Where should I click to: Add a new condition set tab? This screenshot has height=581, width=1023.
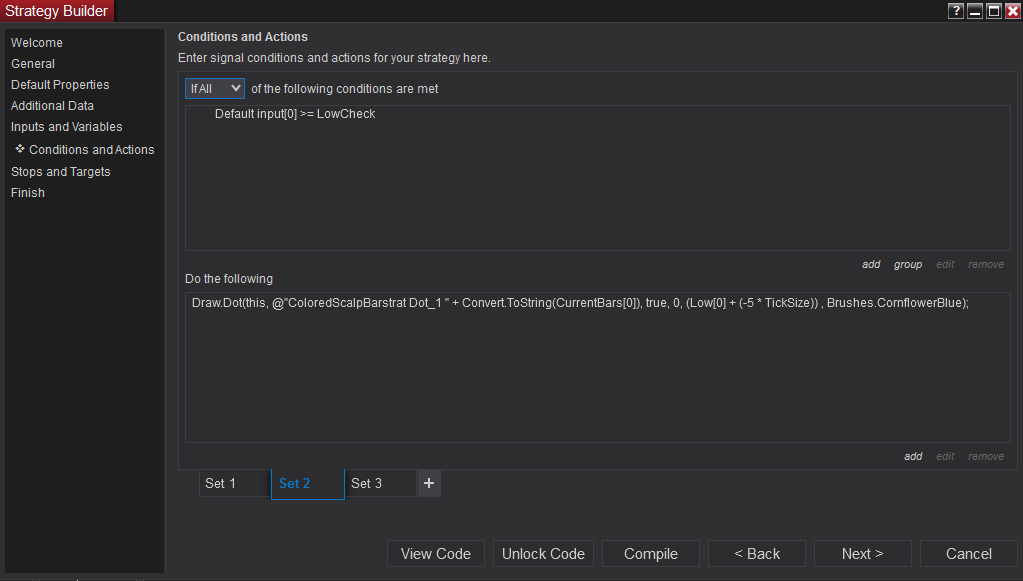[x=429, y=483]
